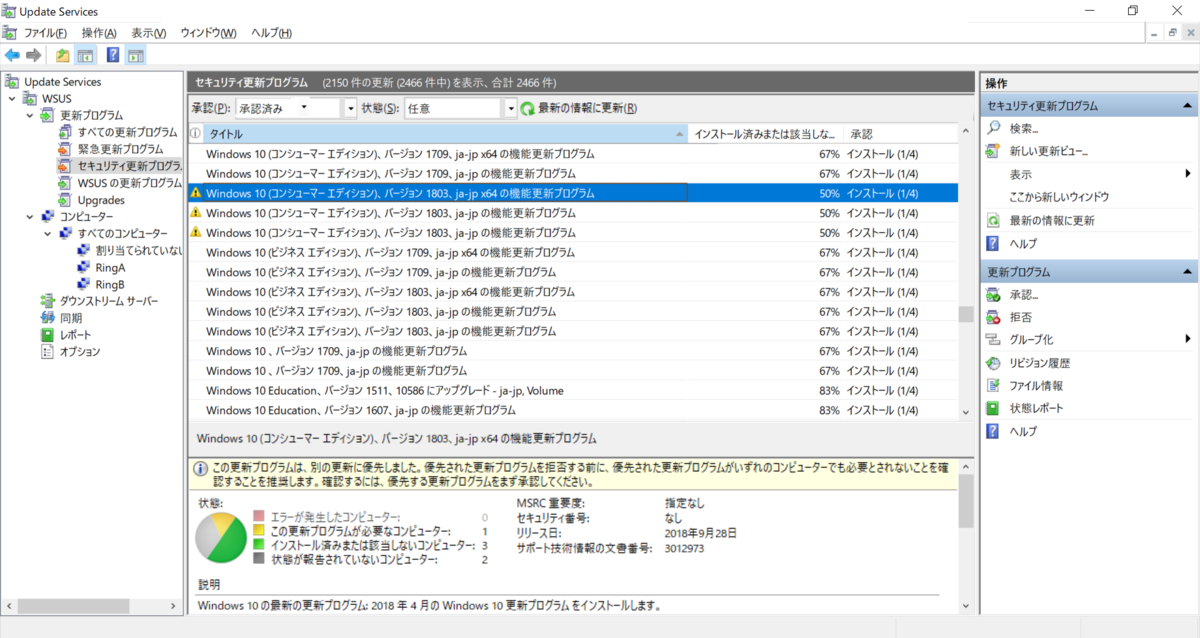Toggle the console tree pane toolbar icon

pyautogui.click(x=85, y=55)
